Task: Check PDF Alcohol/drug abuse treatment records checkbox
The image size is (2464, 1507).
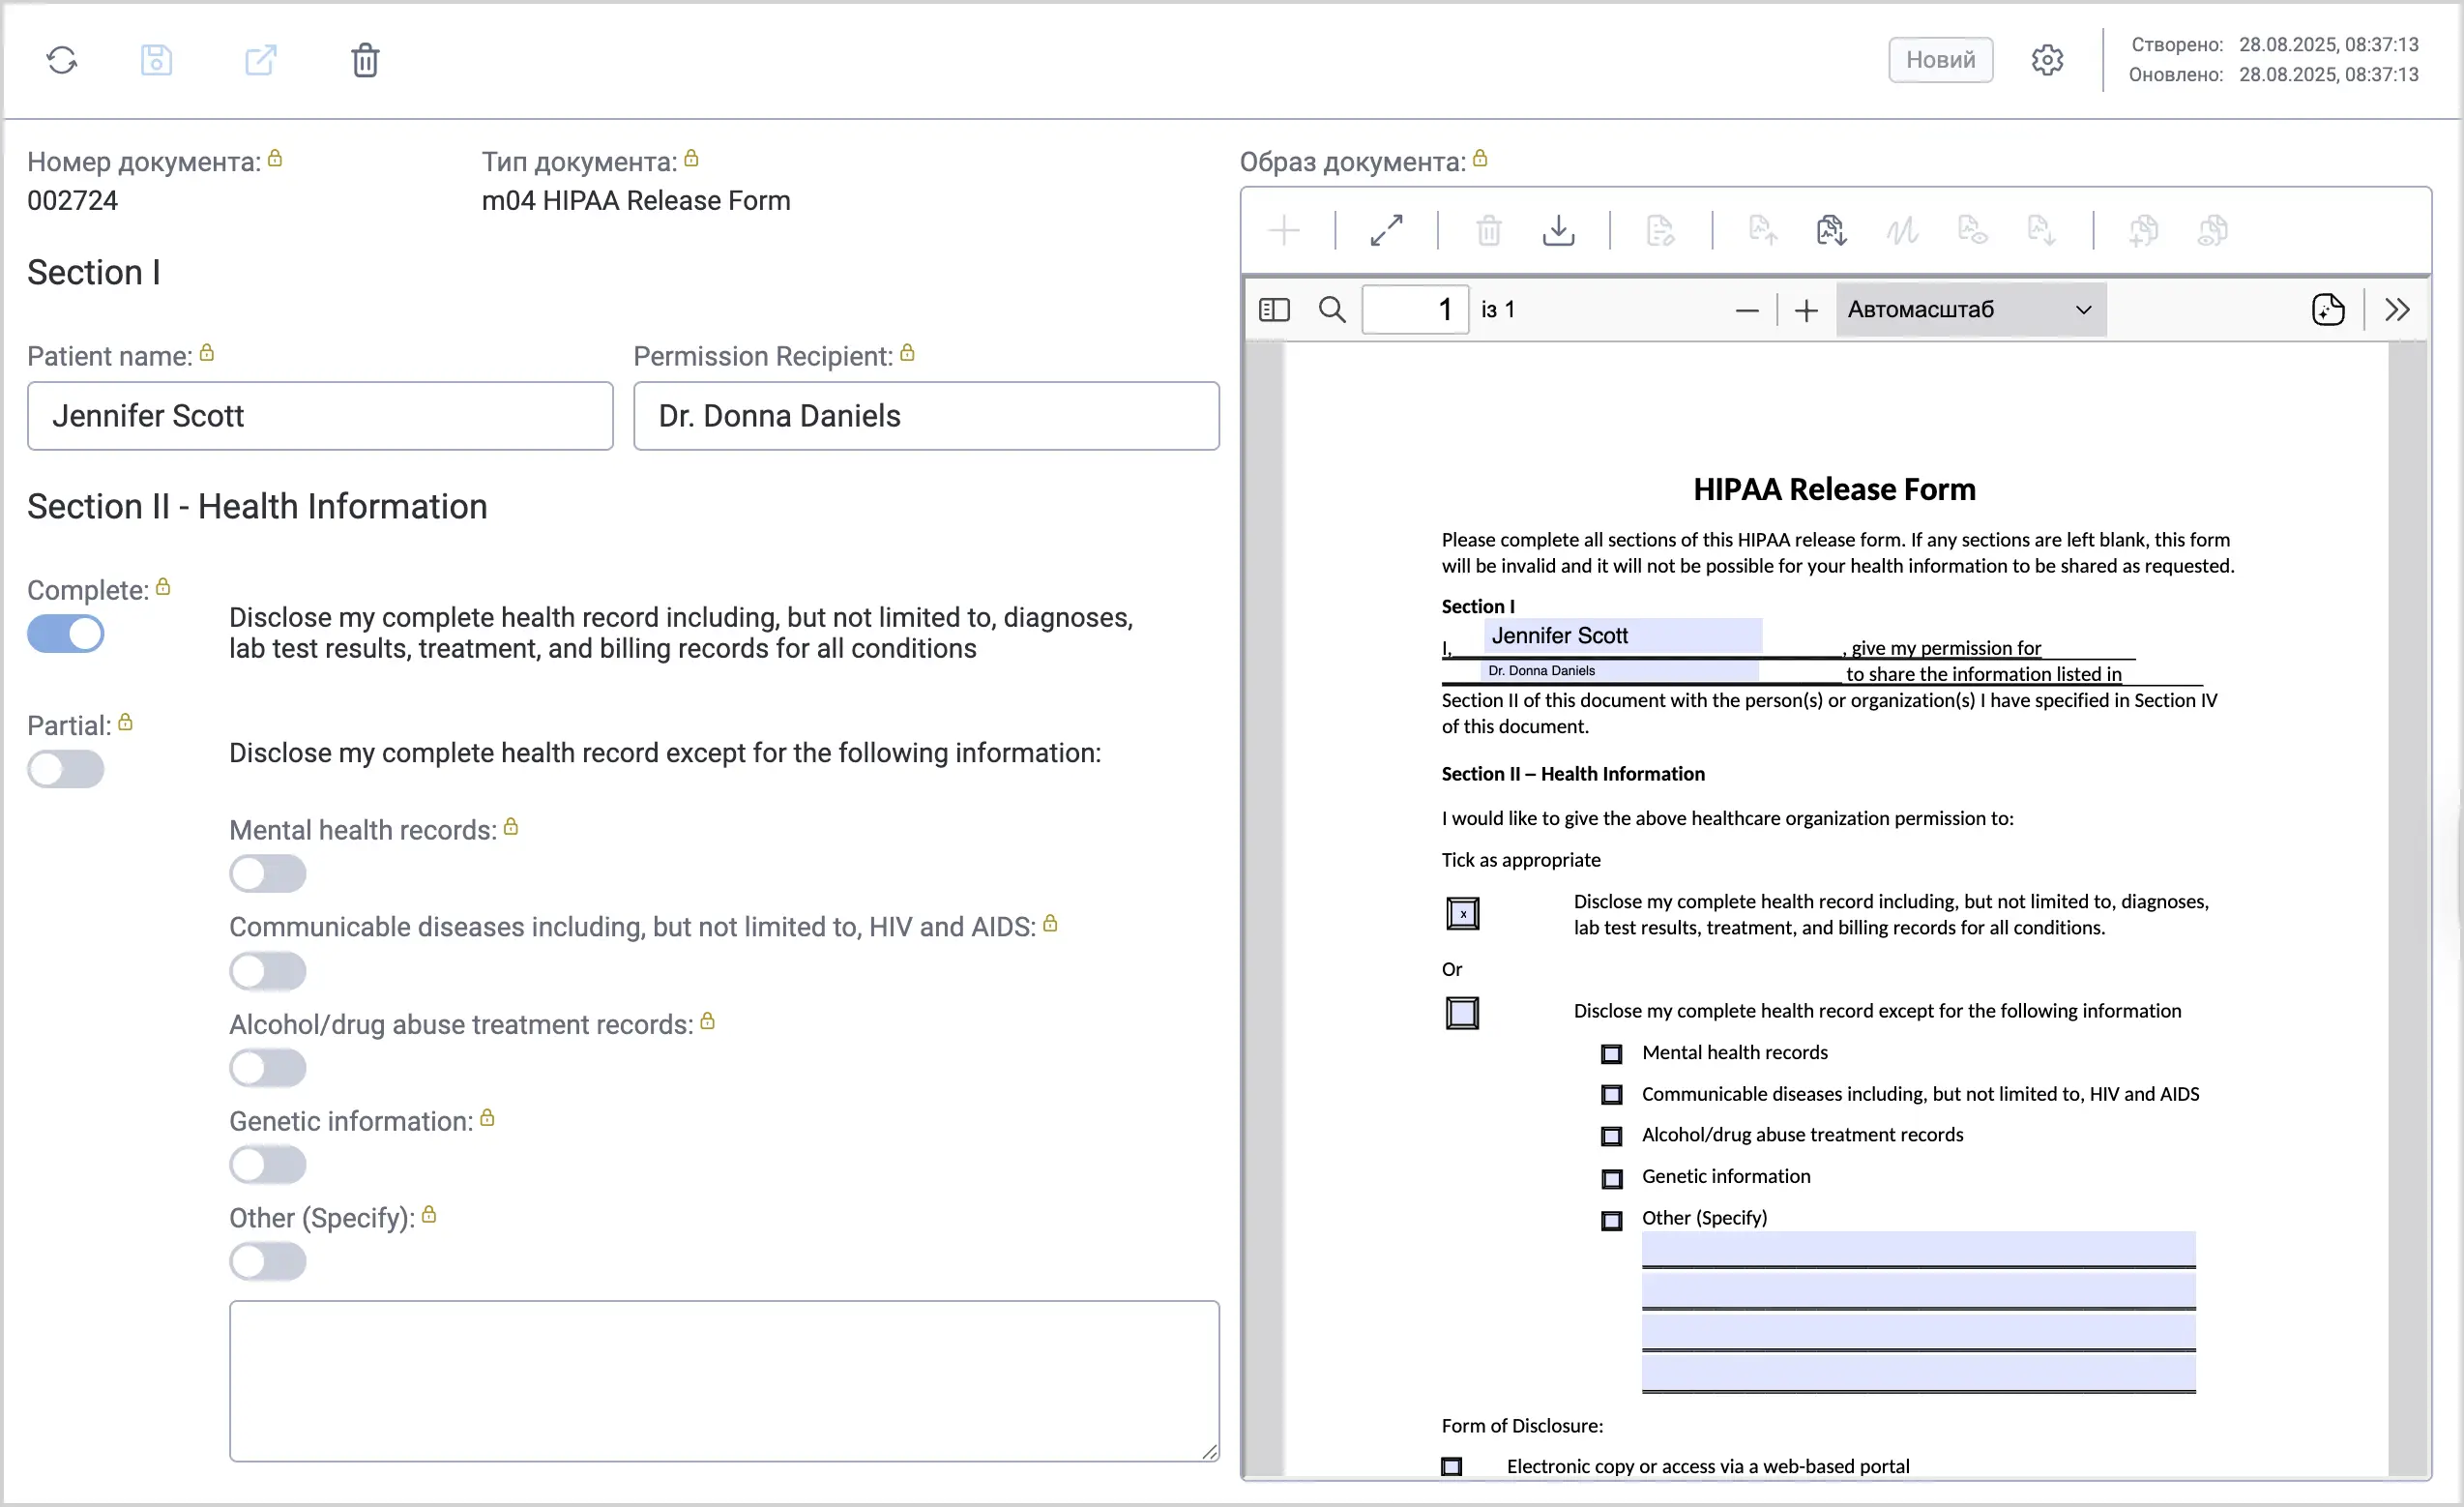Action: coord(1611,1137)
